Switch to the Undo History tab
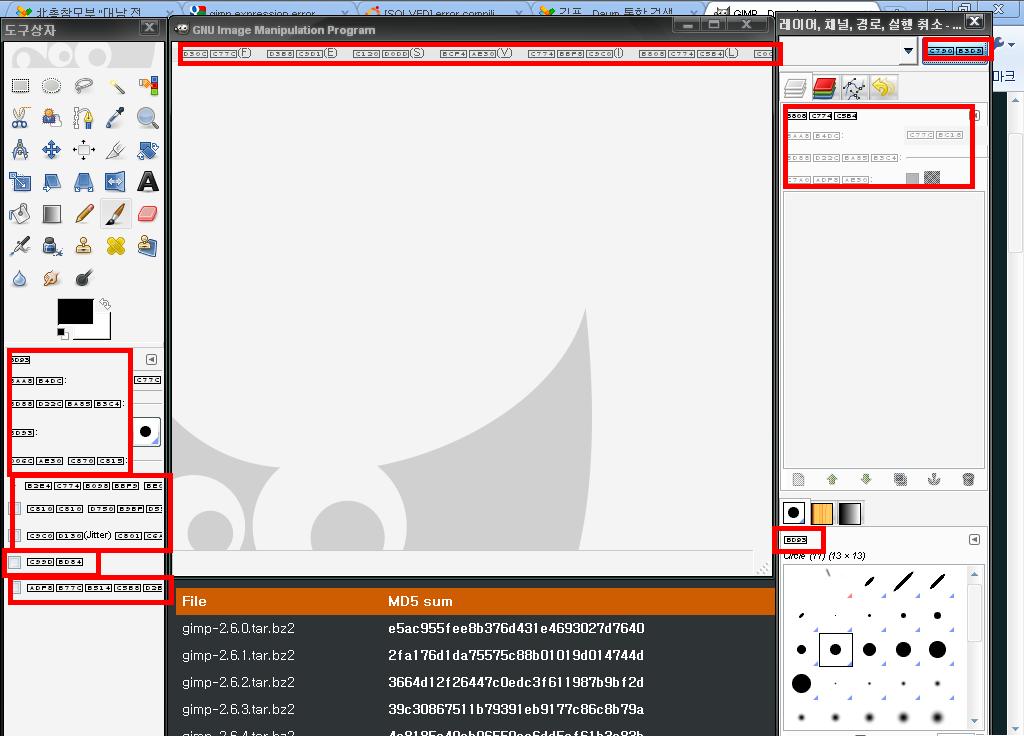Image resolution: width=1024 pixels, height=736 pixels. tap(883, 88)
